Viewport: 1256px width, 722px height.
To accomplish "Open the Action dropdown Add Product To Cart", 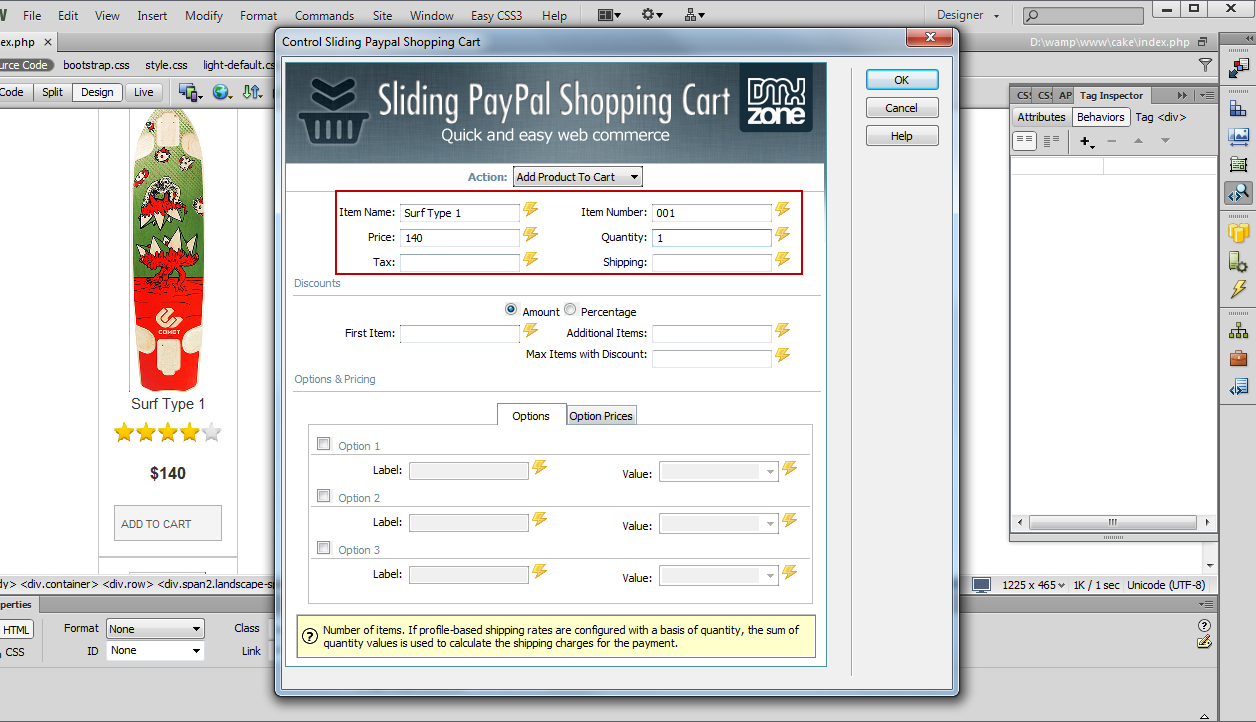I will coord(577,177).
